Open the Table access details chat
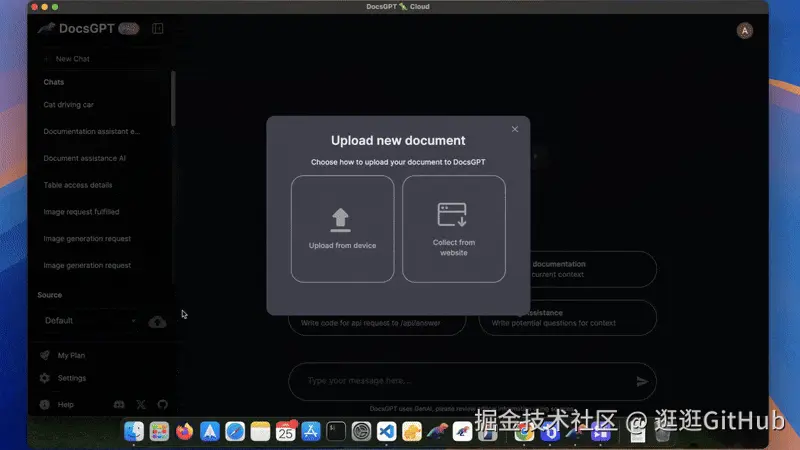The width and height of the screenshot is (800, 450). [x=78, y=185]
